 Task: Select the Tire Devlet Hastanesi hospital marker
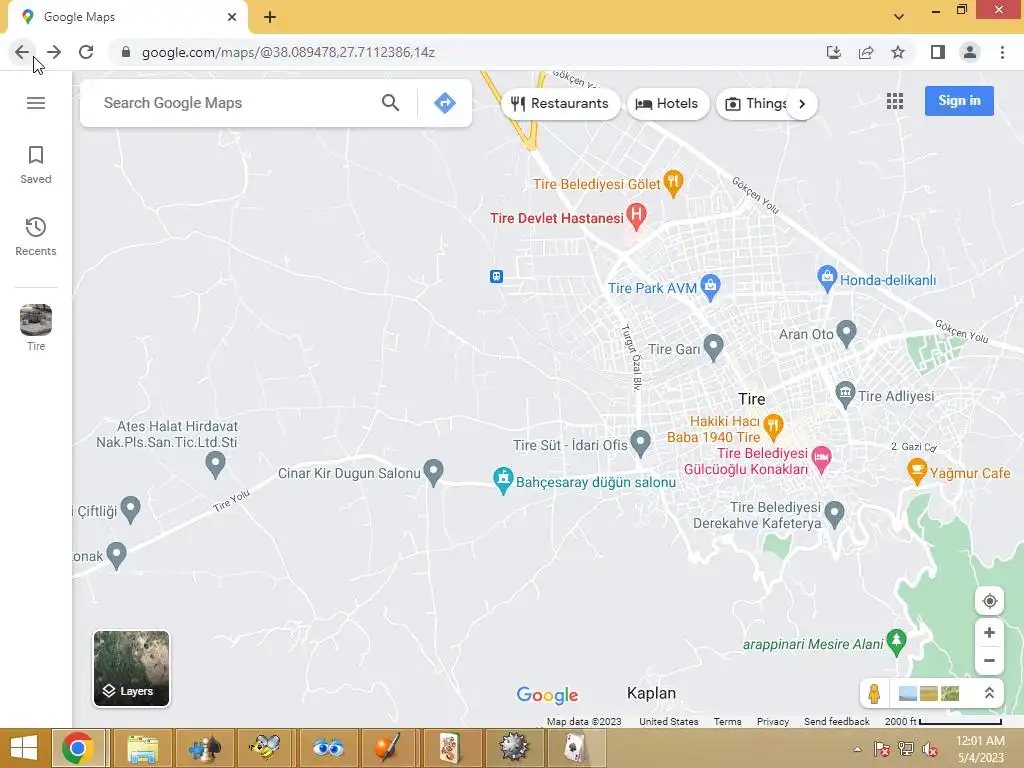point(636,216)
